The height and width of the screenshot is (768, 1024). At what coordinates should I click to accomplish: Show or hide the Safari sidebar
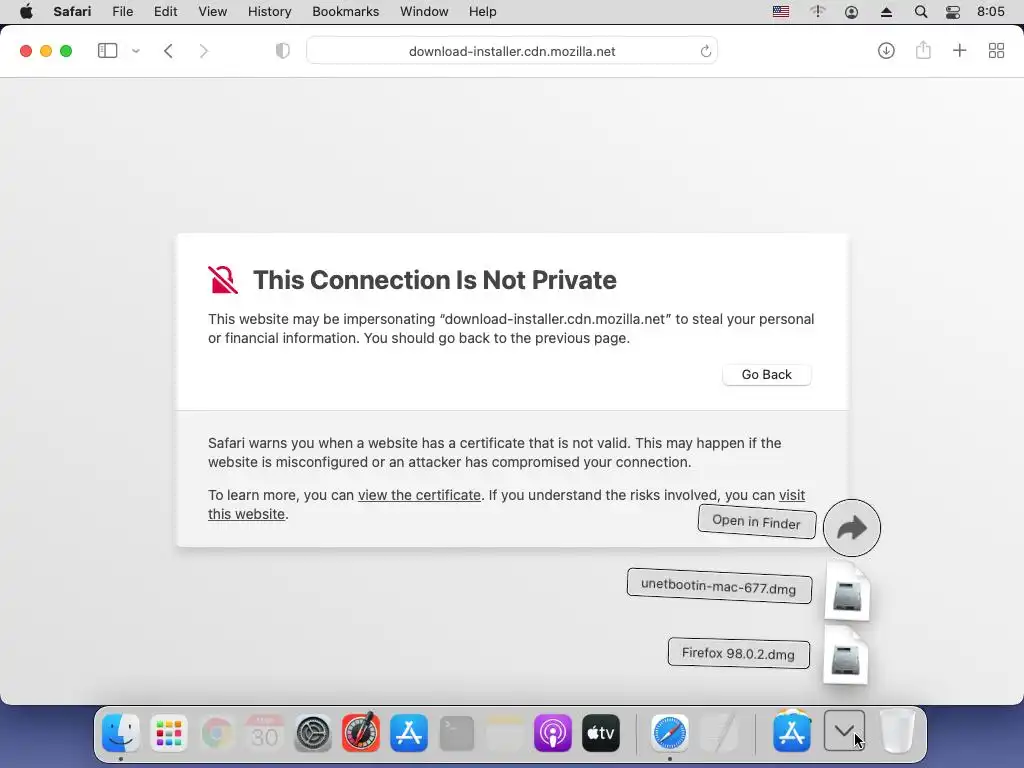pyautogui.click(x=107, y=51)
